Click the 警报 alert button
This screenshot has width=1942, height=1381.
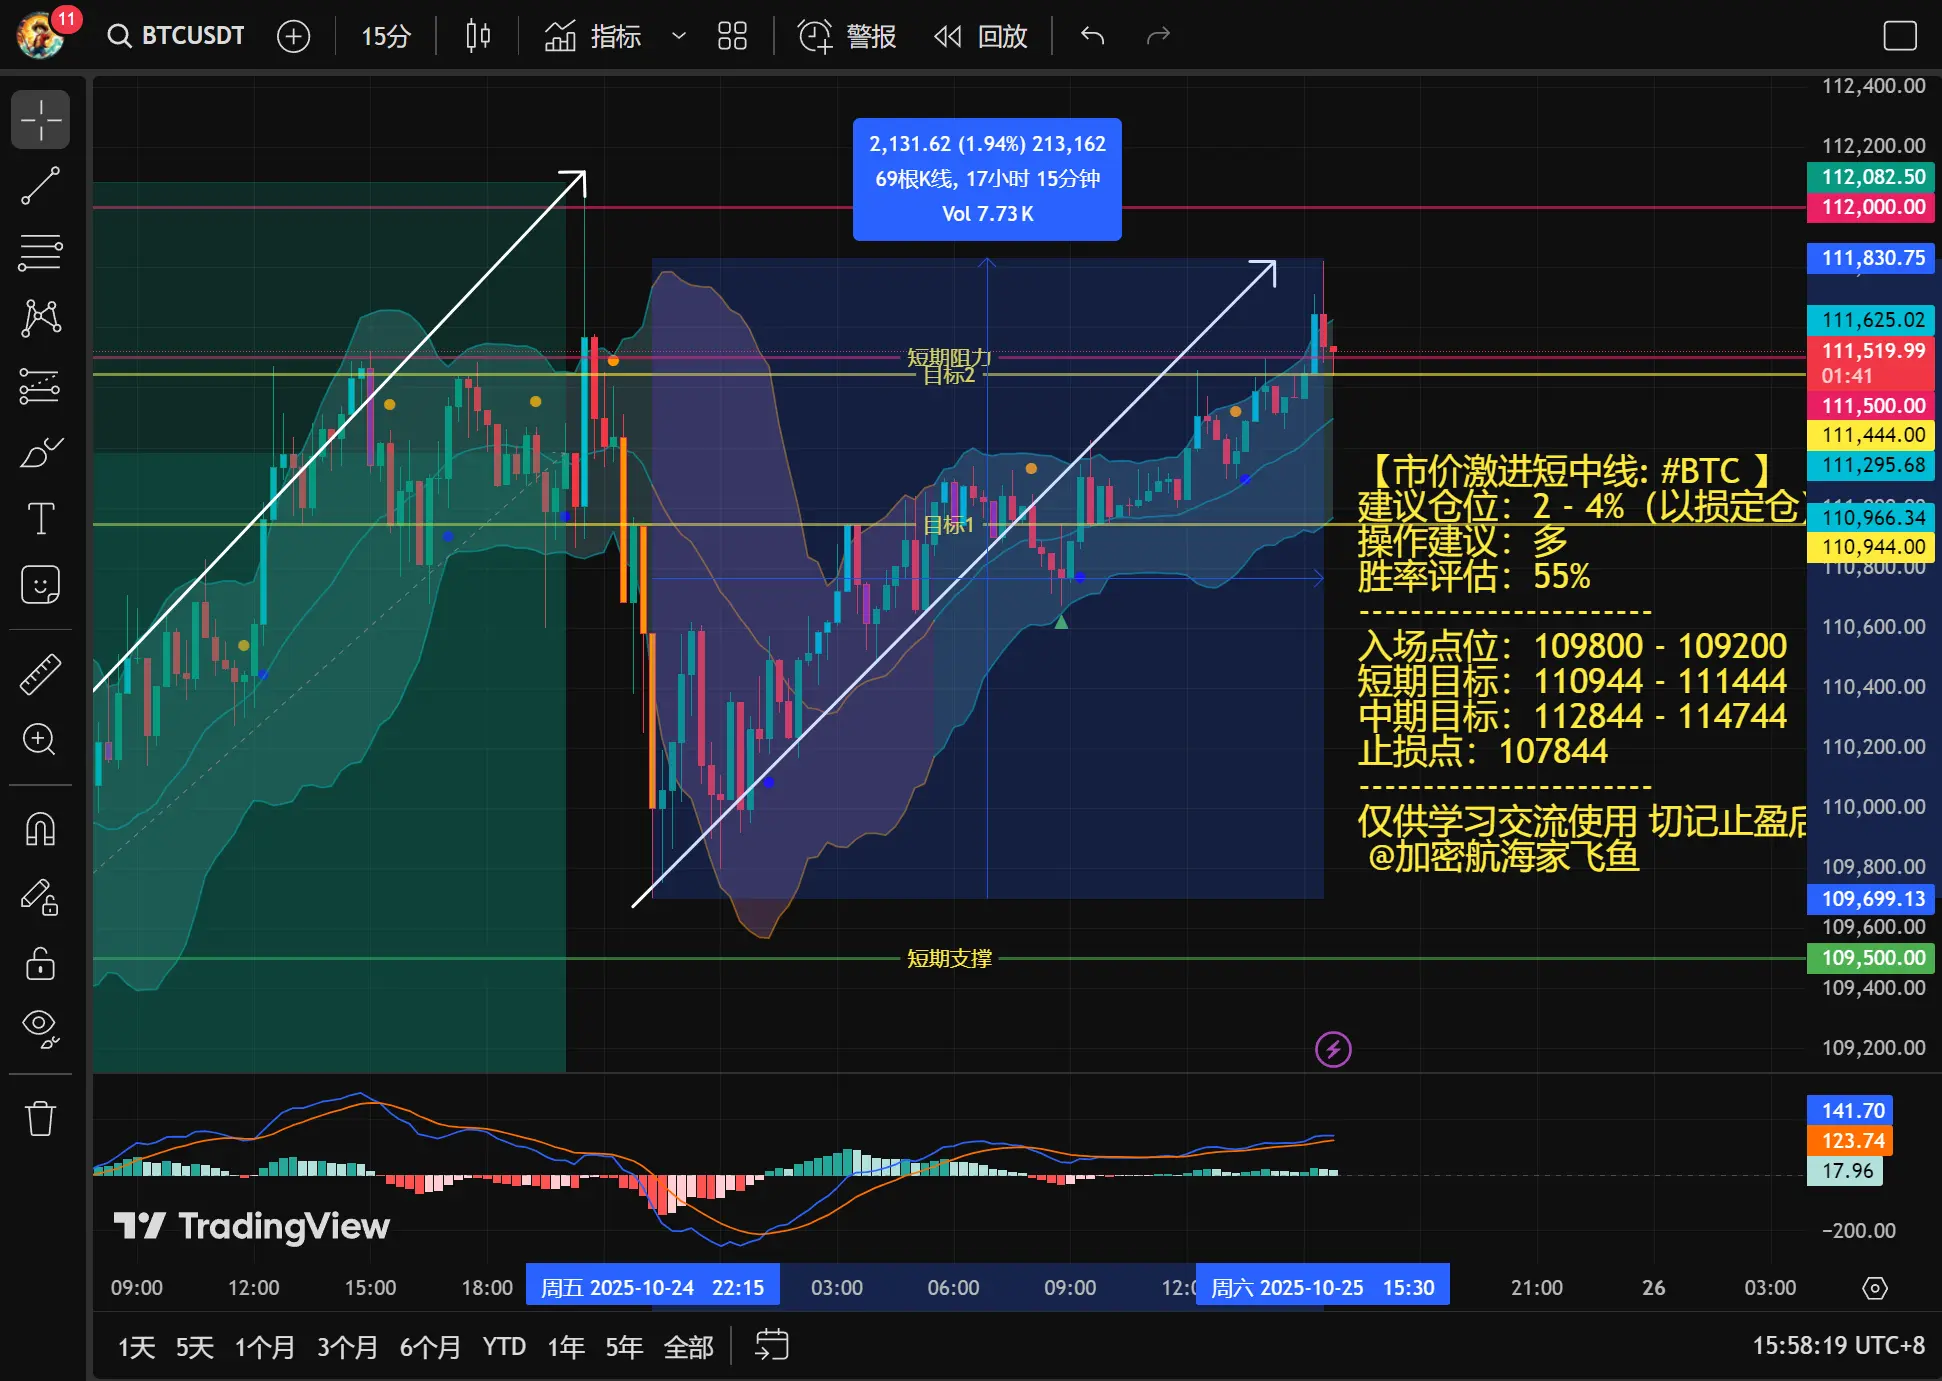pos(847,36)
